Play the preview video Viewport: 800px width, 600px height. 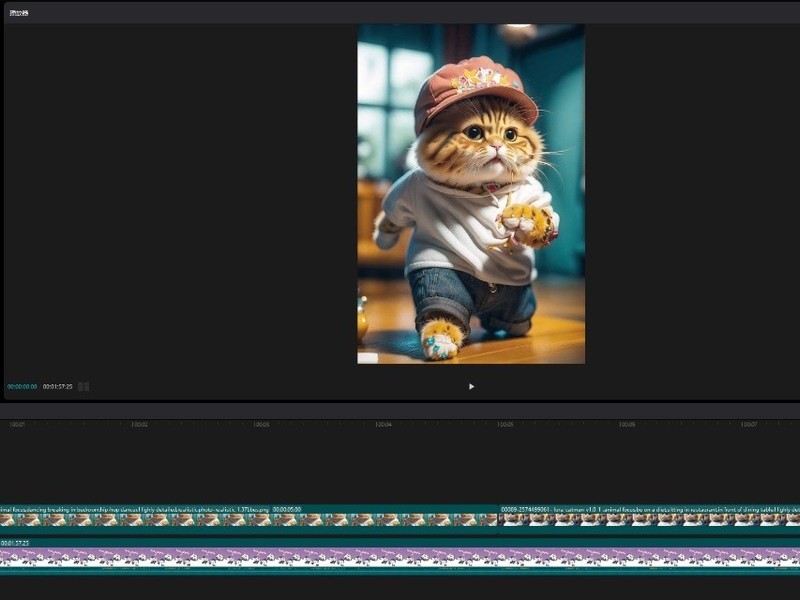click(471, 387)
